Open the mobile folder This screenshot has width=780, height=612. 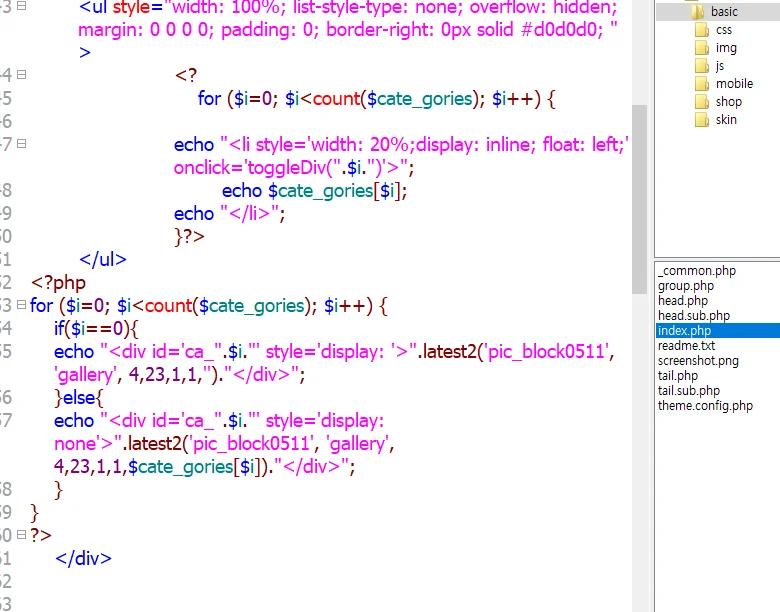tap(734, 84)
